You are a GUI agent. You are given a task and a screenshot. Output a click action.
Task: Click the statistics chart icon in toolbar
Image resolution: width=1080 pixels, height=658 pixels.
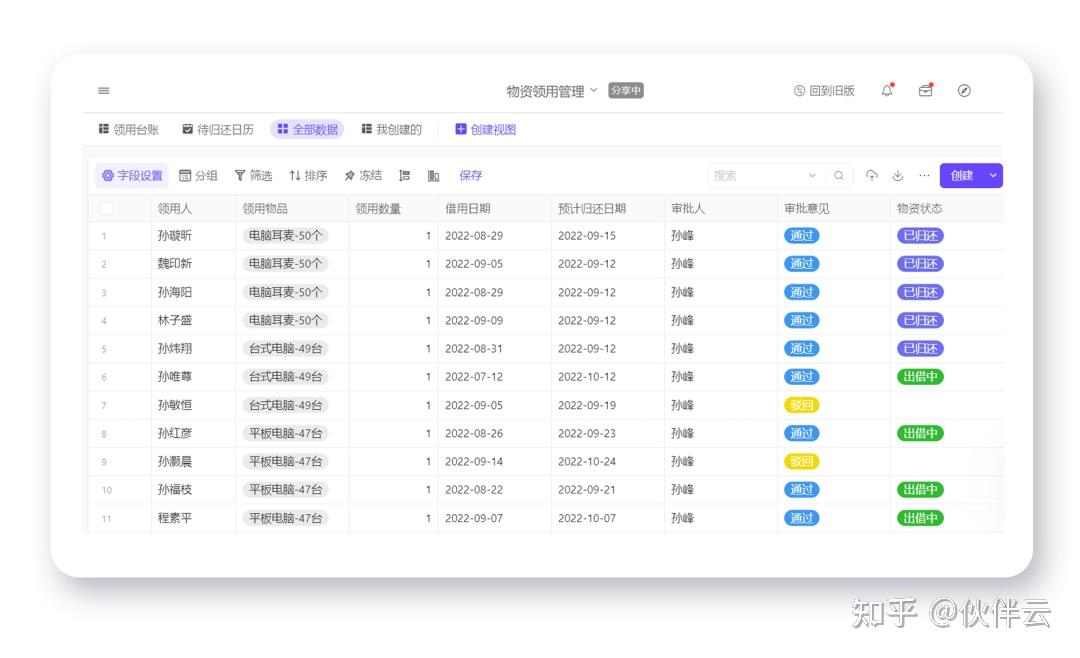coord(433,176)
